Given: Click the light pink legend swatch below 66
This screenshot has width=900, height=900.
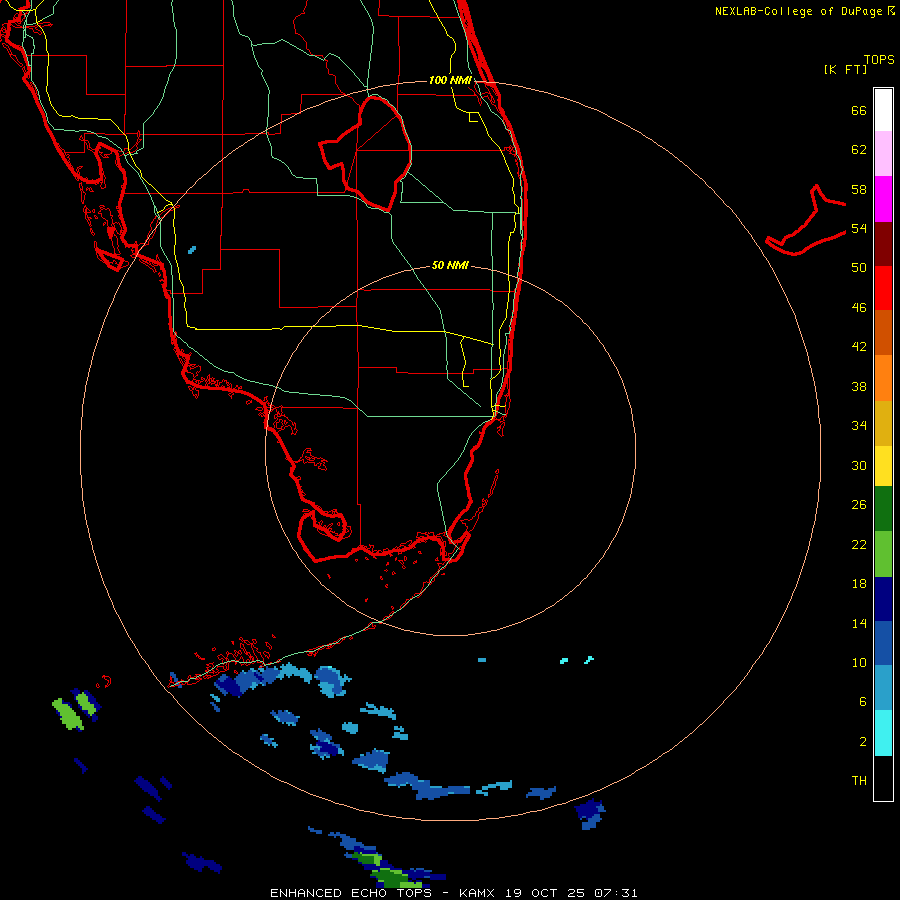Looking at the screenshot, I should coord(883,153).
